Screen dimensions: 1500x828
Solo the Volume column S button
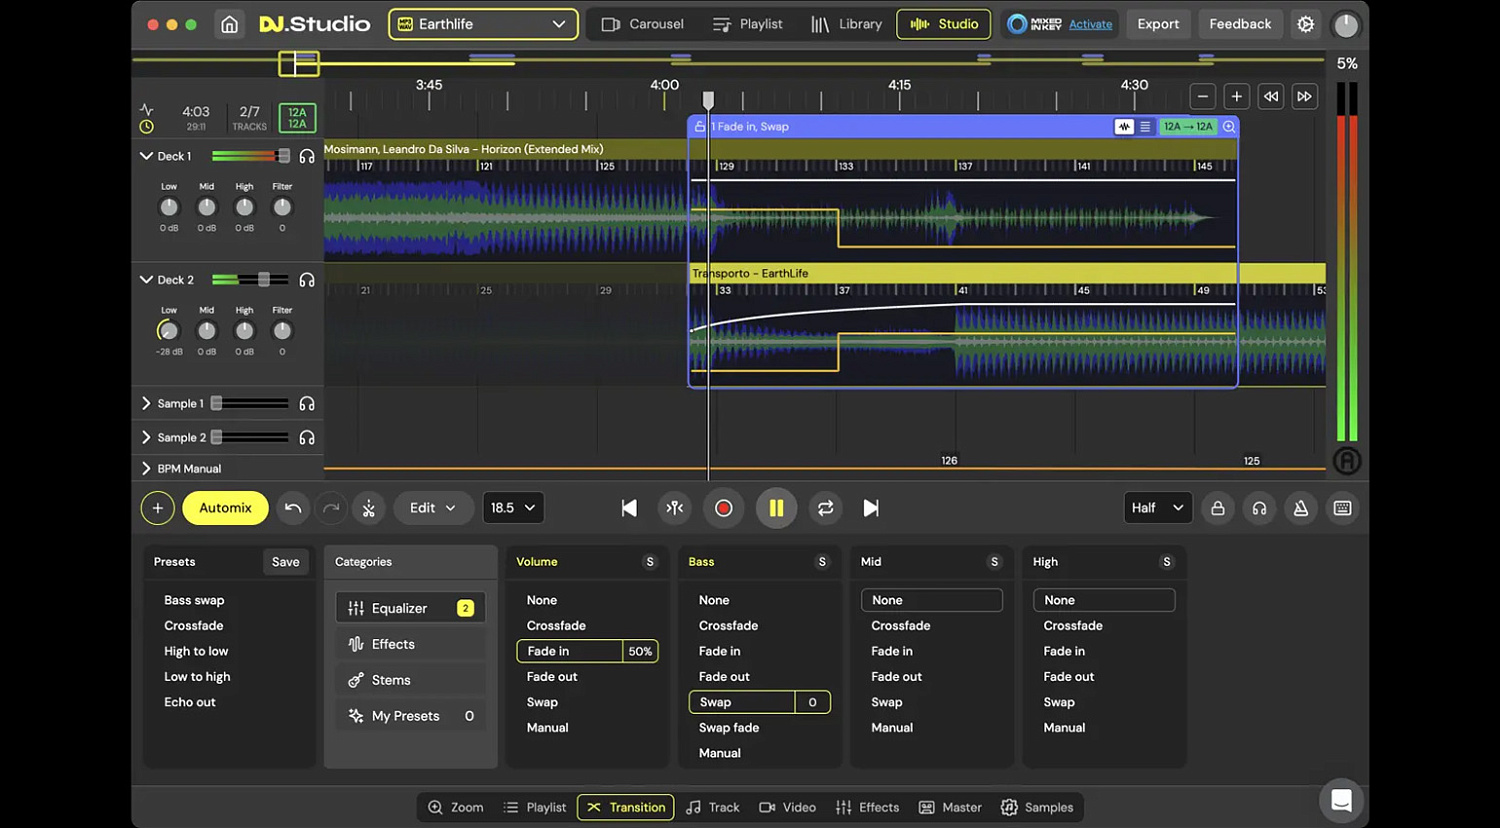650,562
